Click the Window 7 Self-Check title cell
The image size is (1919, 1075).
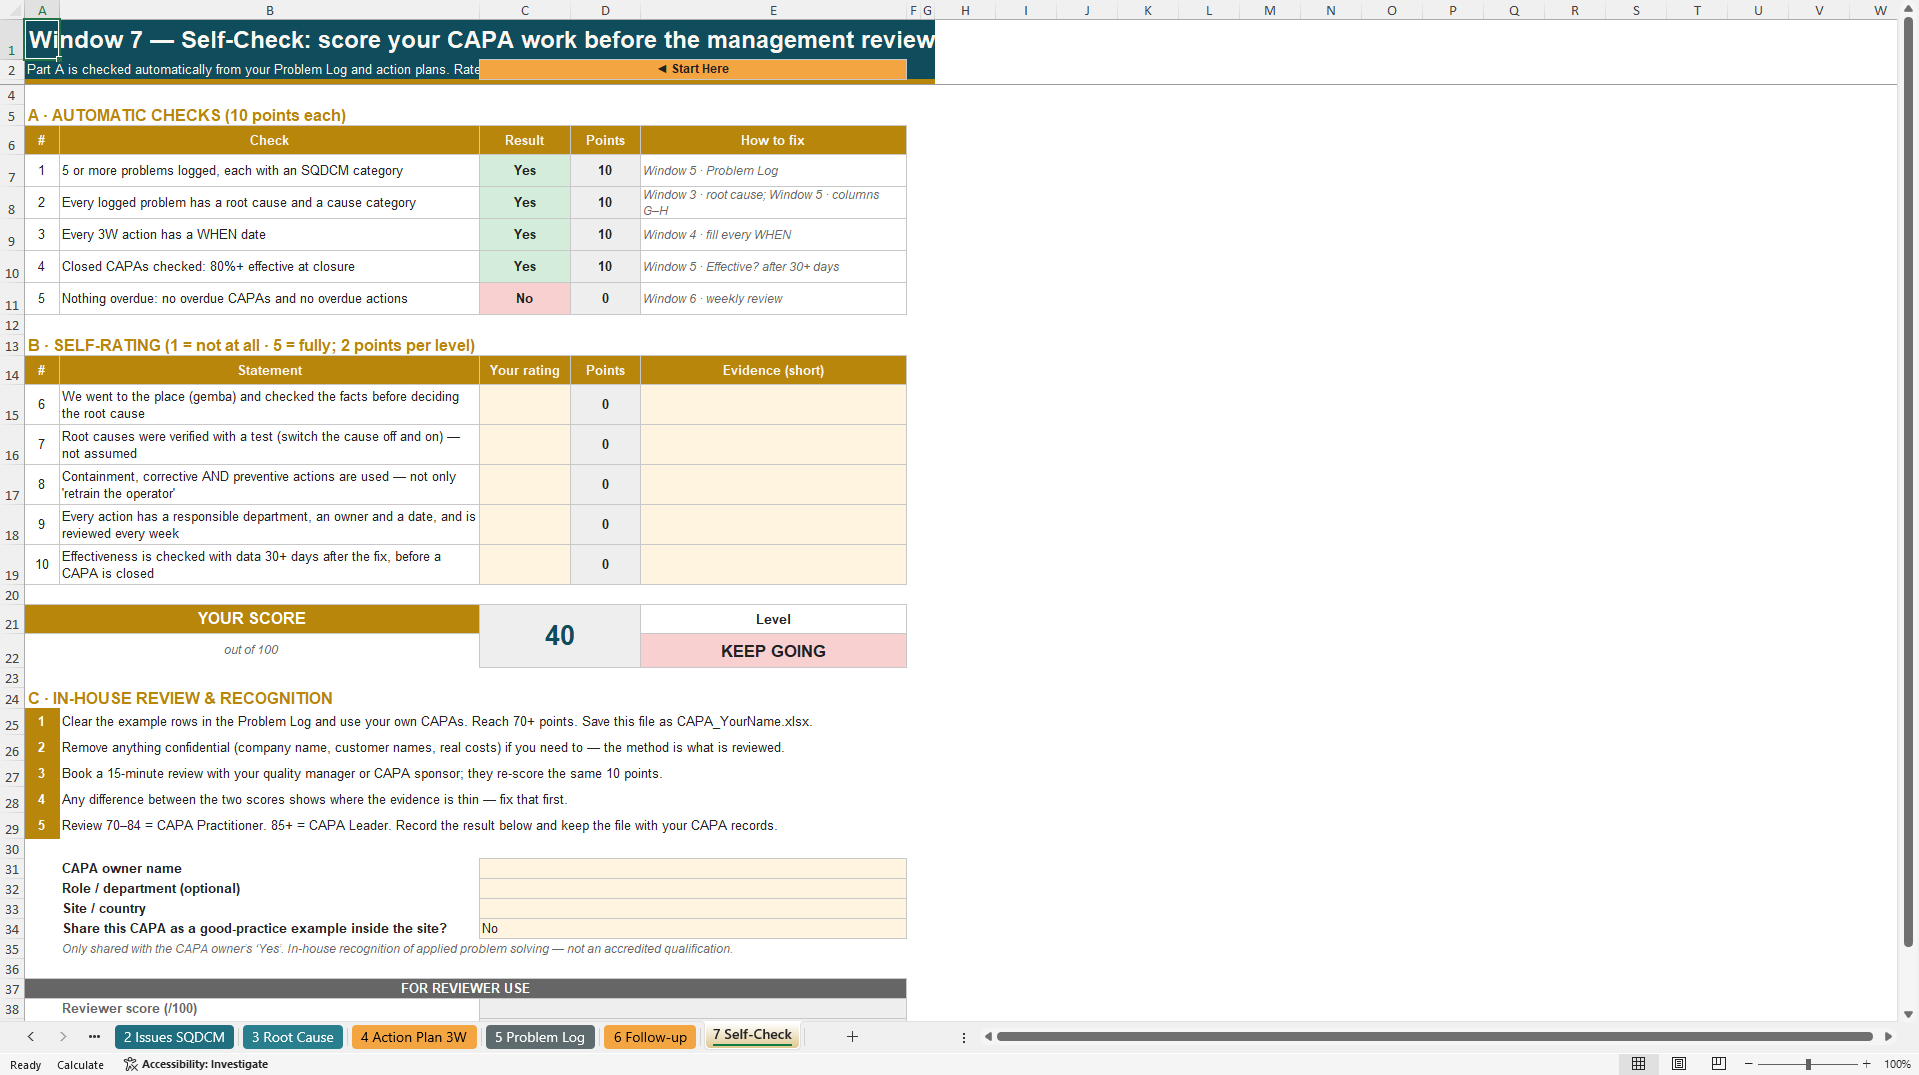tap(480, 40)
